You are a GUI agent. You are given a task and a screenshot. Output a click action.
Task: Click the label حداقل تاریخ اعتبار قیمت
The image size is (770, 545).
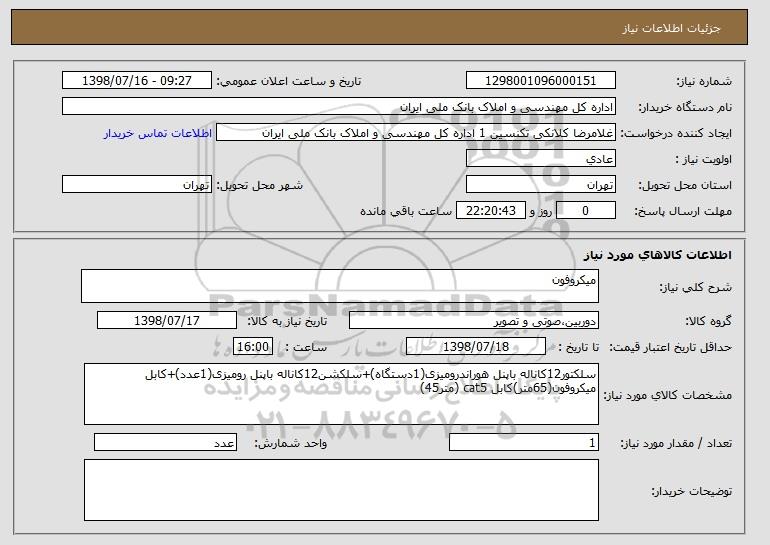tap(670, 348)
